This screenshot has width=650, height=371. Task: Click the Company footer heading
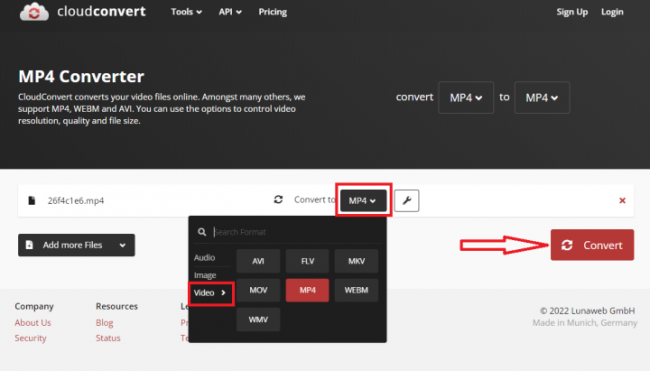34,306
